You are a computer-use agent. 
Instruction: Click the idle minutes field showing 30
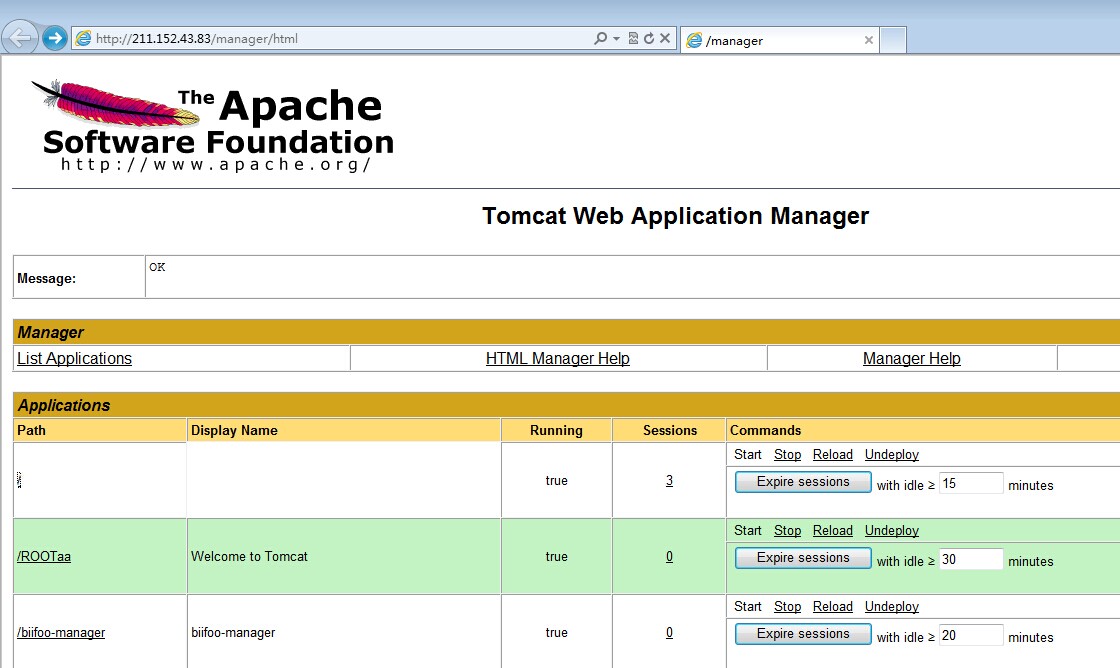click(971, 559)
